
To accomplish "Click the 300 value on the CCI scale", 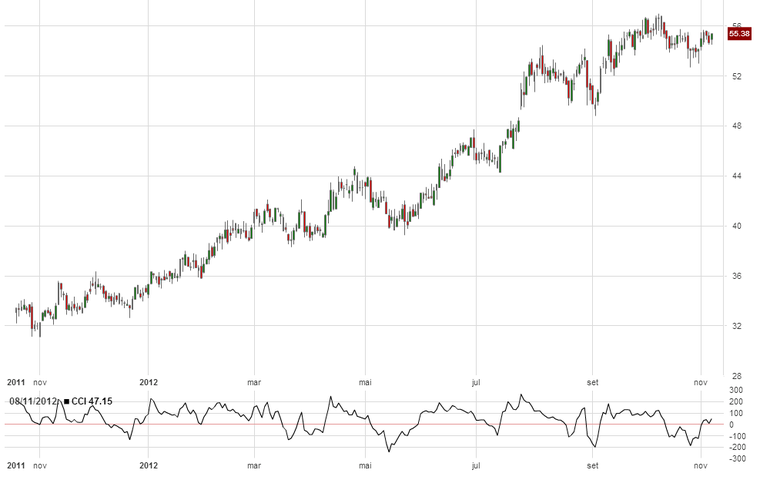I will pyautogui.click(x=735, y=390).
